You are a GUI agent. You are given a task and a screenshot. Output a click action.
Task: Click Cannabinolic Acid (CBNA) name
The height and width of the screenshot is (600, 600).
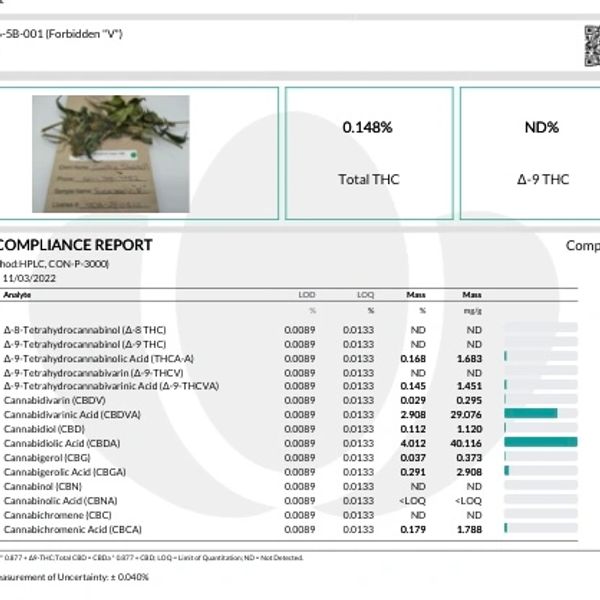pos(60,501)
